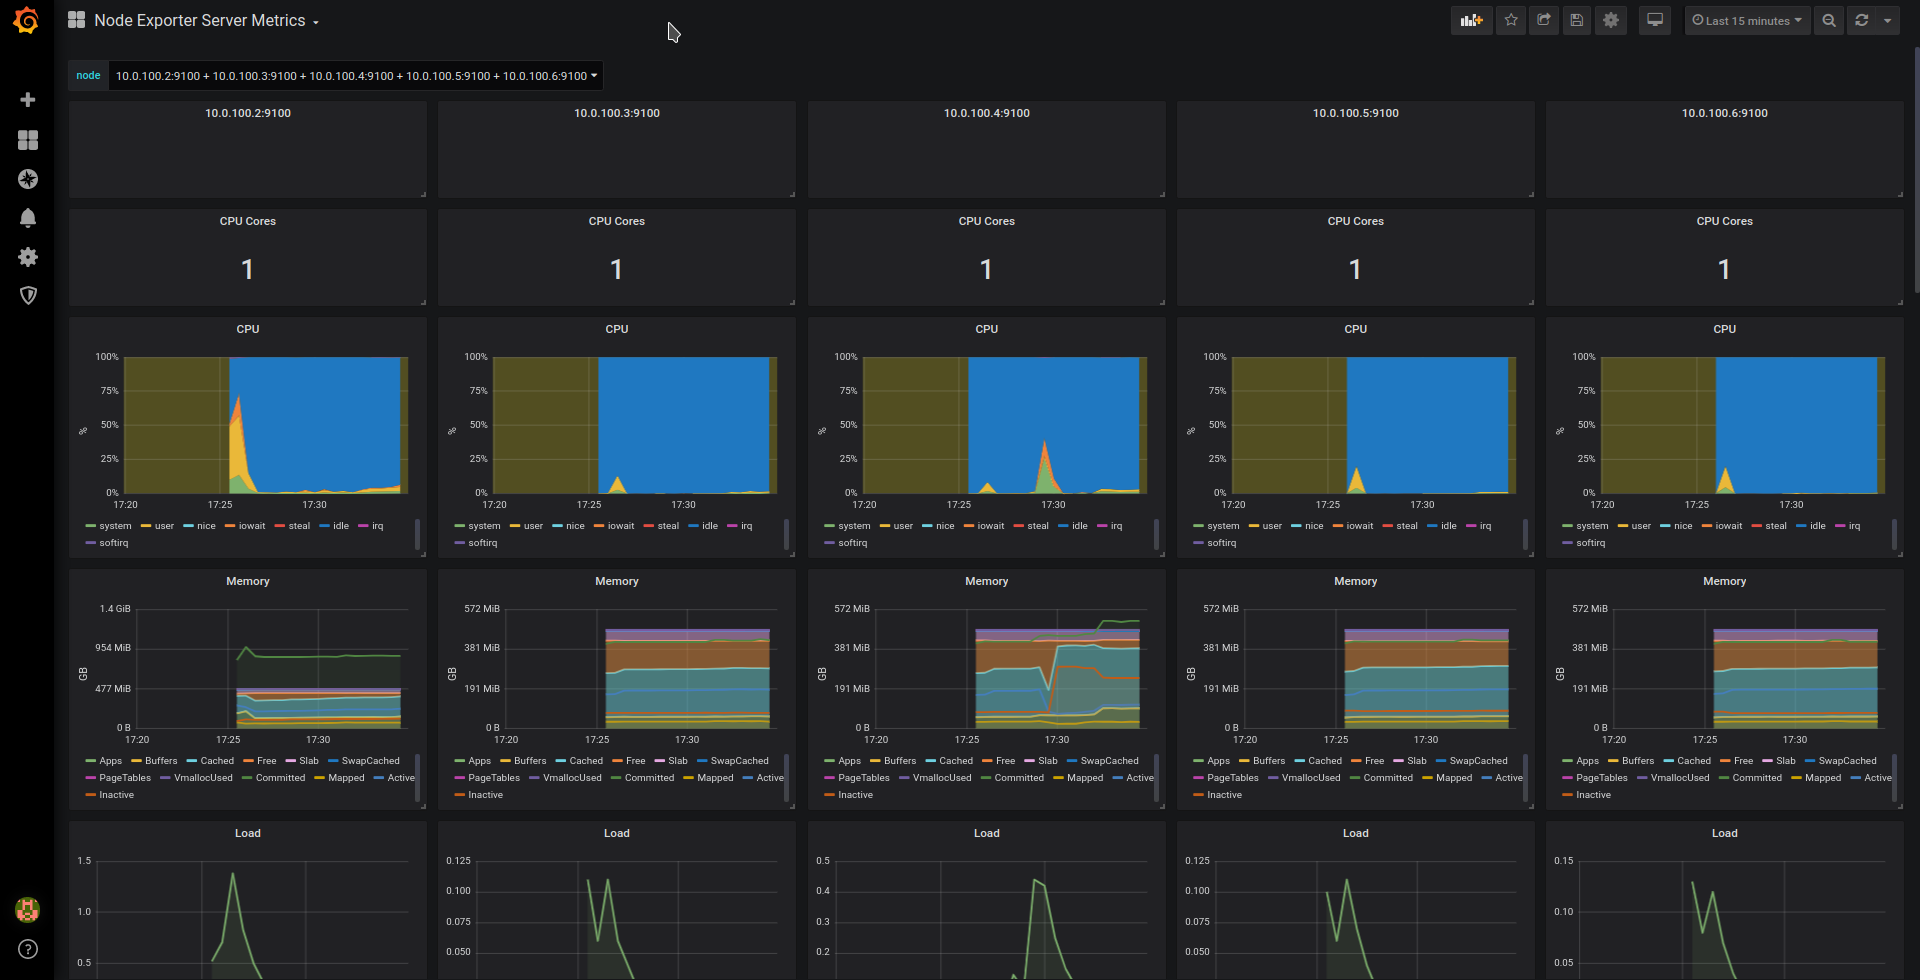The image size is (1920, 980).
Task: Open the Alerting bell icon
Action: point(28,218)
